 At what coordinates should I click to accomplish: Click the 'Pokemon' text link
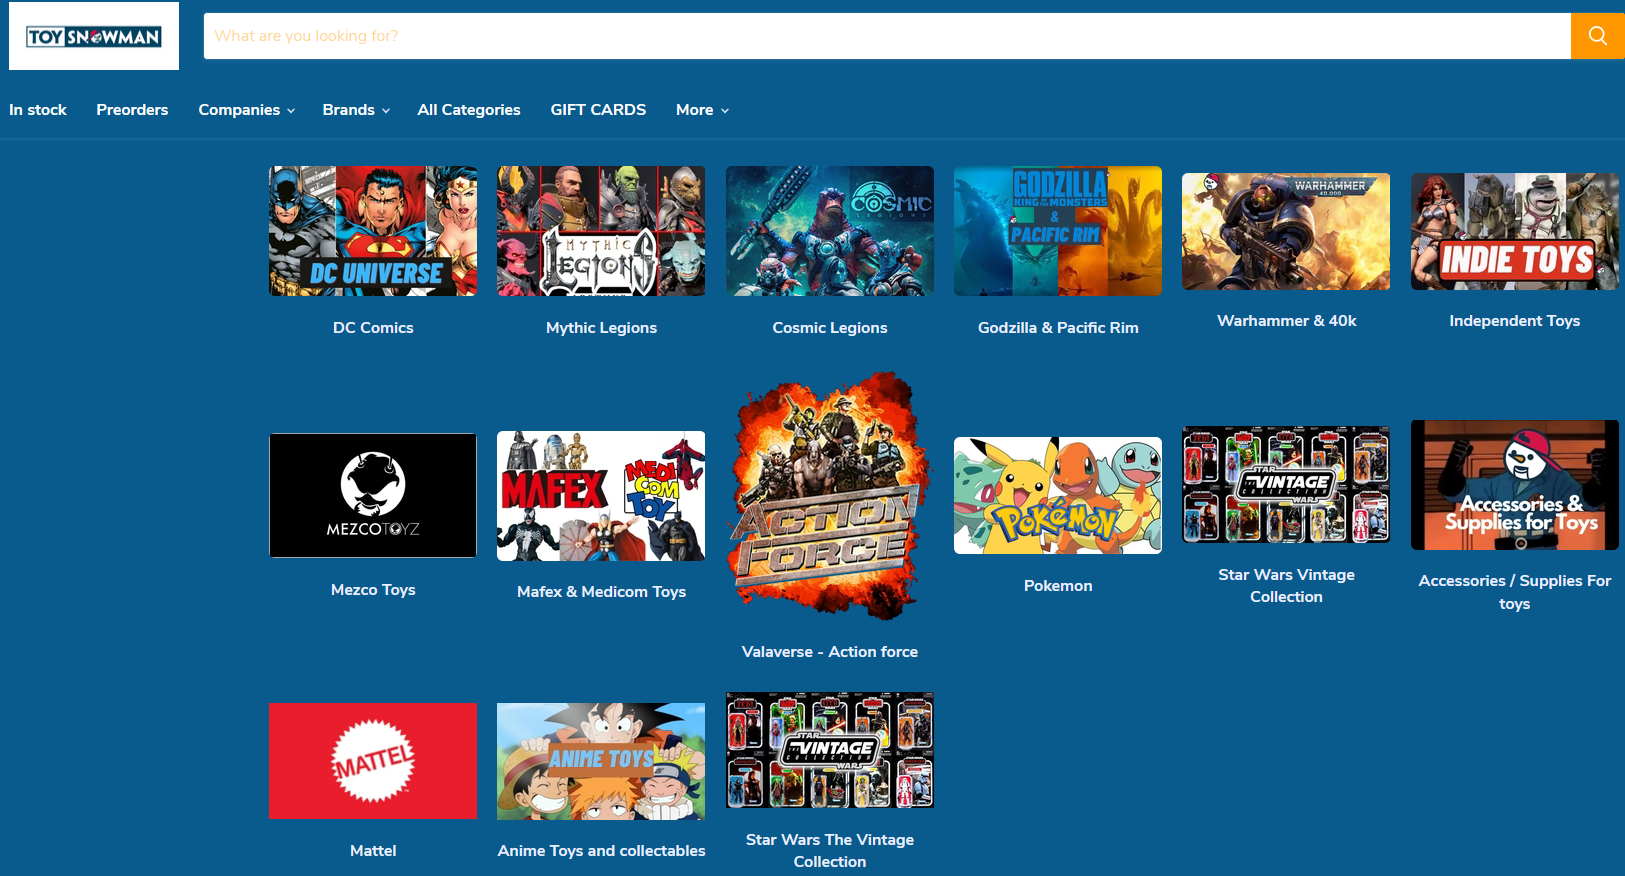click(x=1058, y=586)
